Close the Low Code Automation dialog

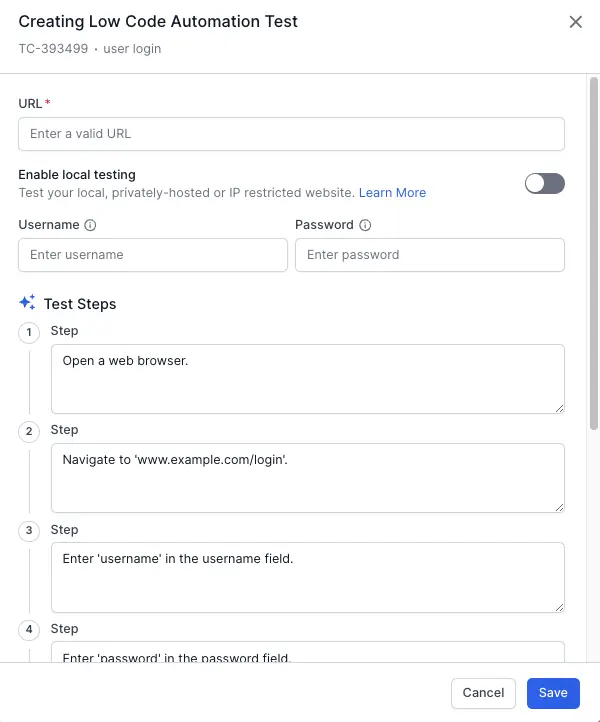[x=575, y=22]
